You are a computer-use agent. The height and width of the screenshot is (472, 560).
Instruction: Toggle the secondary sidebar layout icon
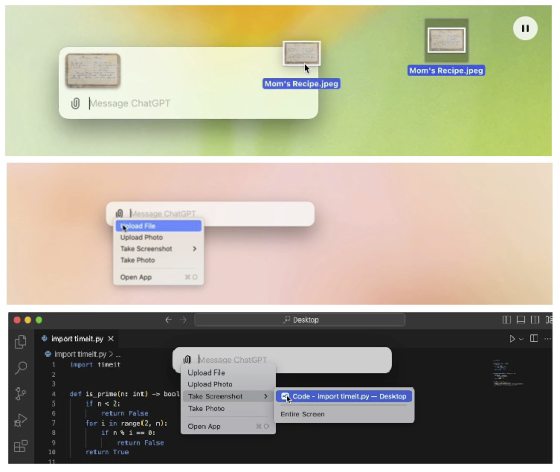click(x=535, y=320)
